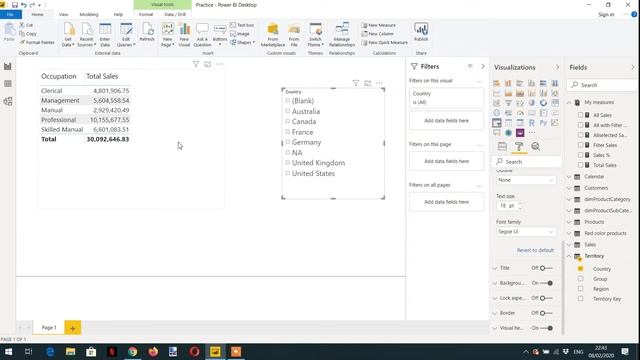Click Sign in link

[x=606, y=14]
